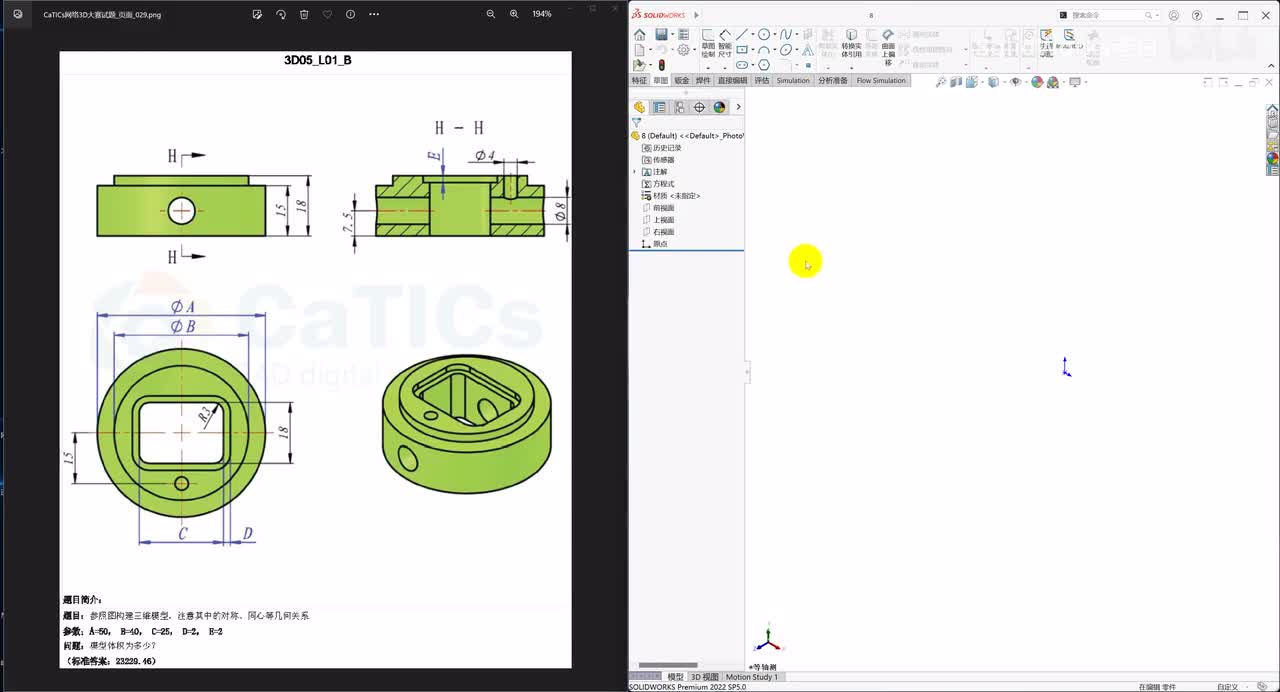This screenshot has height=692, width=1280.
Task: Open Motion Study 1 bottom tab
Action: [752, 677]
